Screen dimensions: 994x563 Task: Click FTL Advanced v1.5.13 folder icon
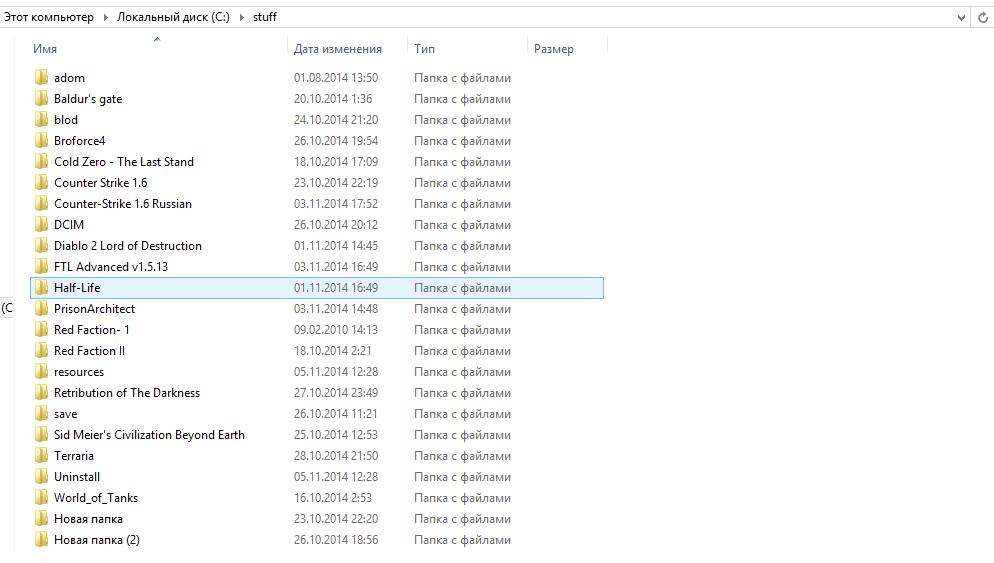[41, 266]
